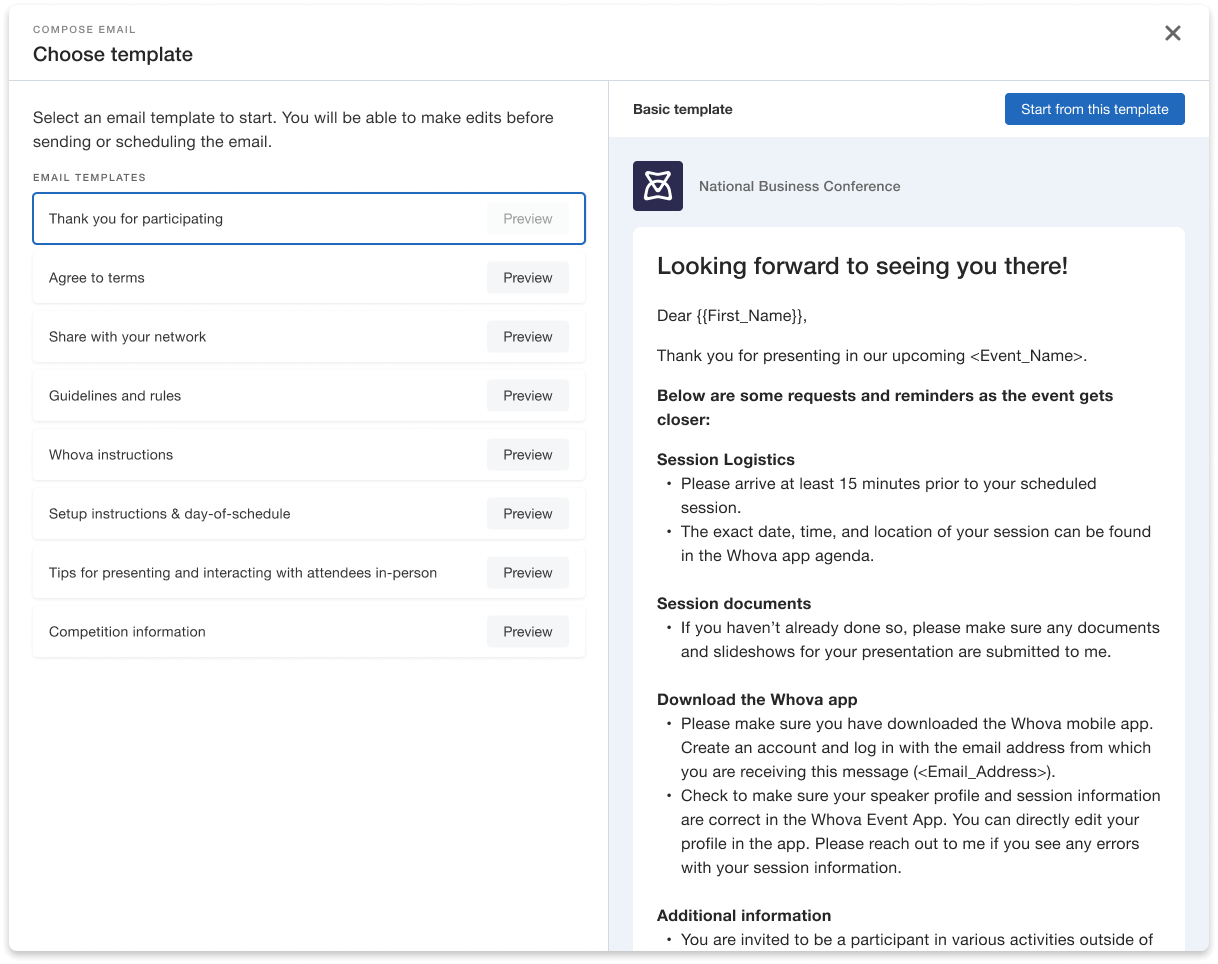Screen dimensions: 1218x964
Task: Select the Whova instructions template
Action: (111, 455)
